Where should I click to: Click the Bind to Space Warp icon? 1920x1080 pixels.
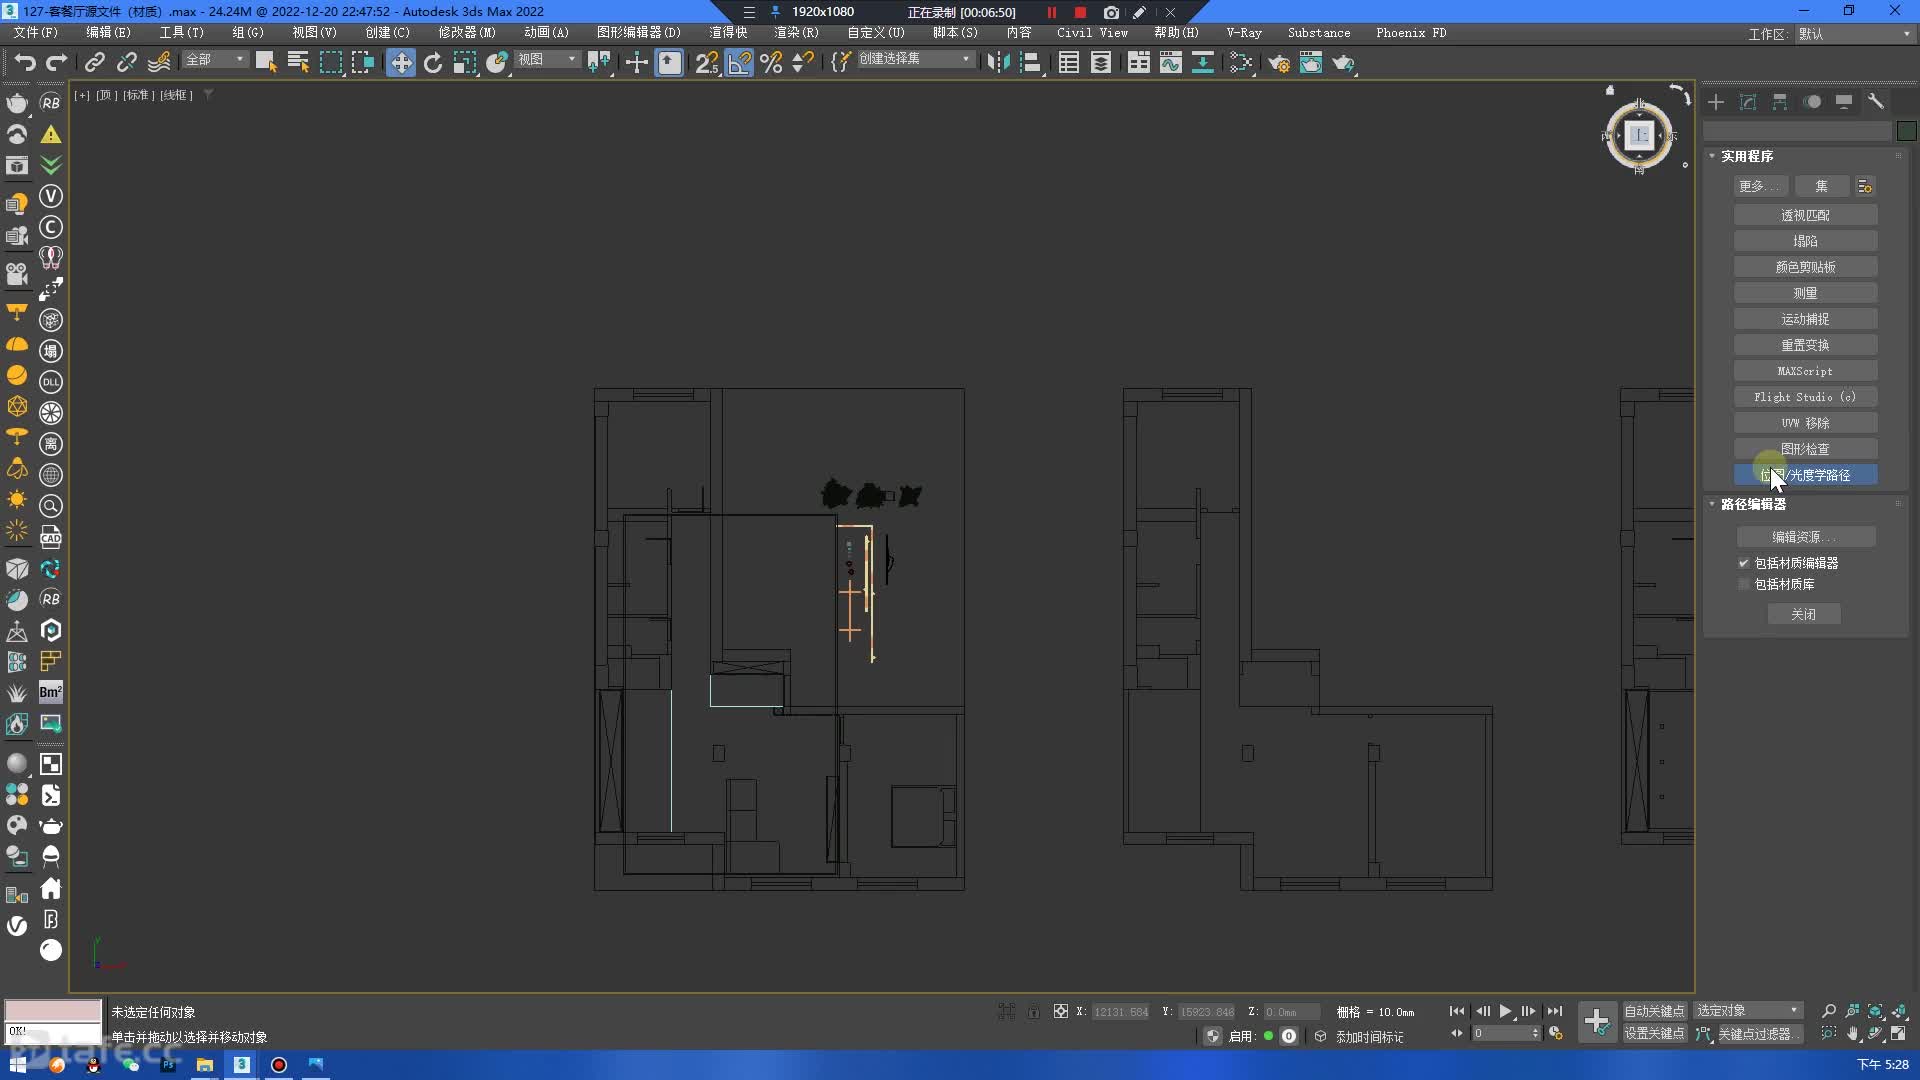pyautogui.click(x=159, y=63)
